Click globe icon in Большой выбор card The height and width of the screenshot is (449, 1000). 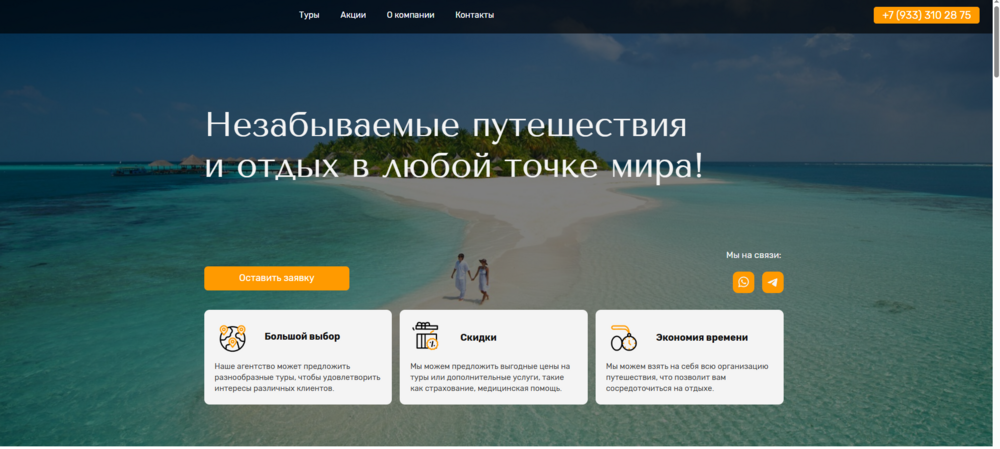232,338
